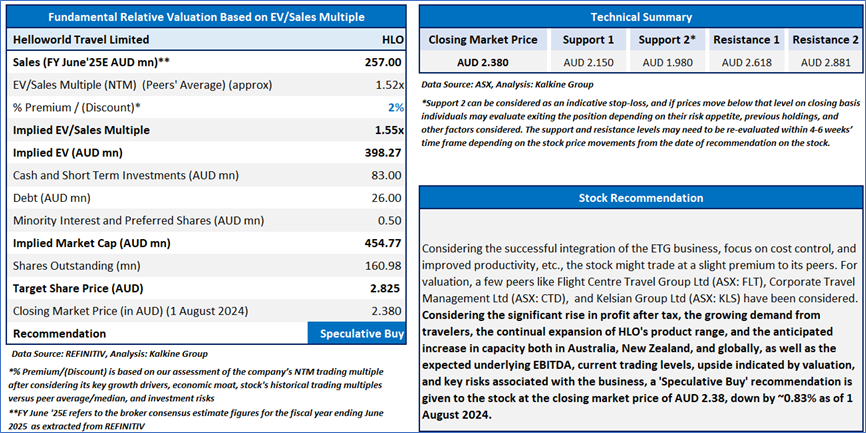Click the Resistance 2 value AUD 2.881
Screen dimensions: 866x433
tap(825, 62)
